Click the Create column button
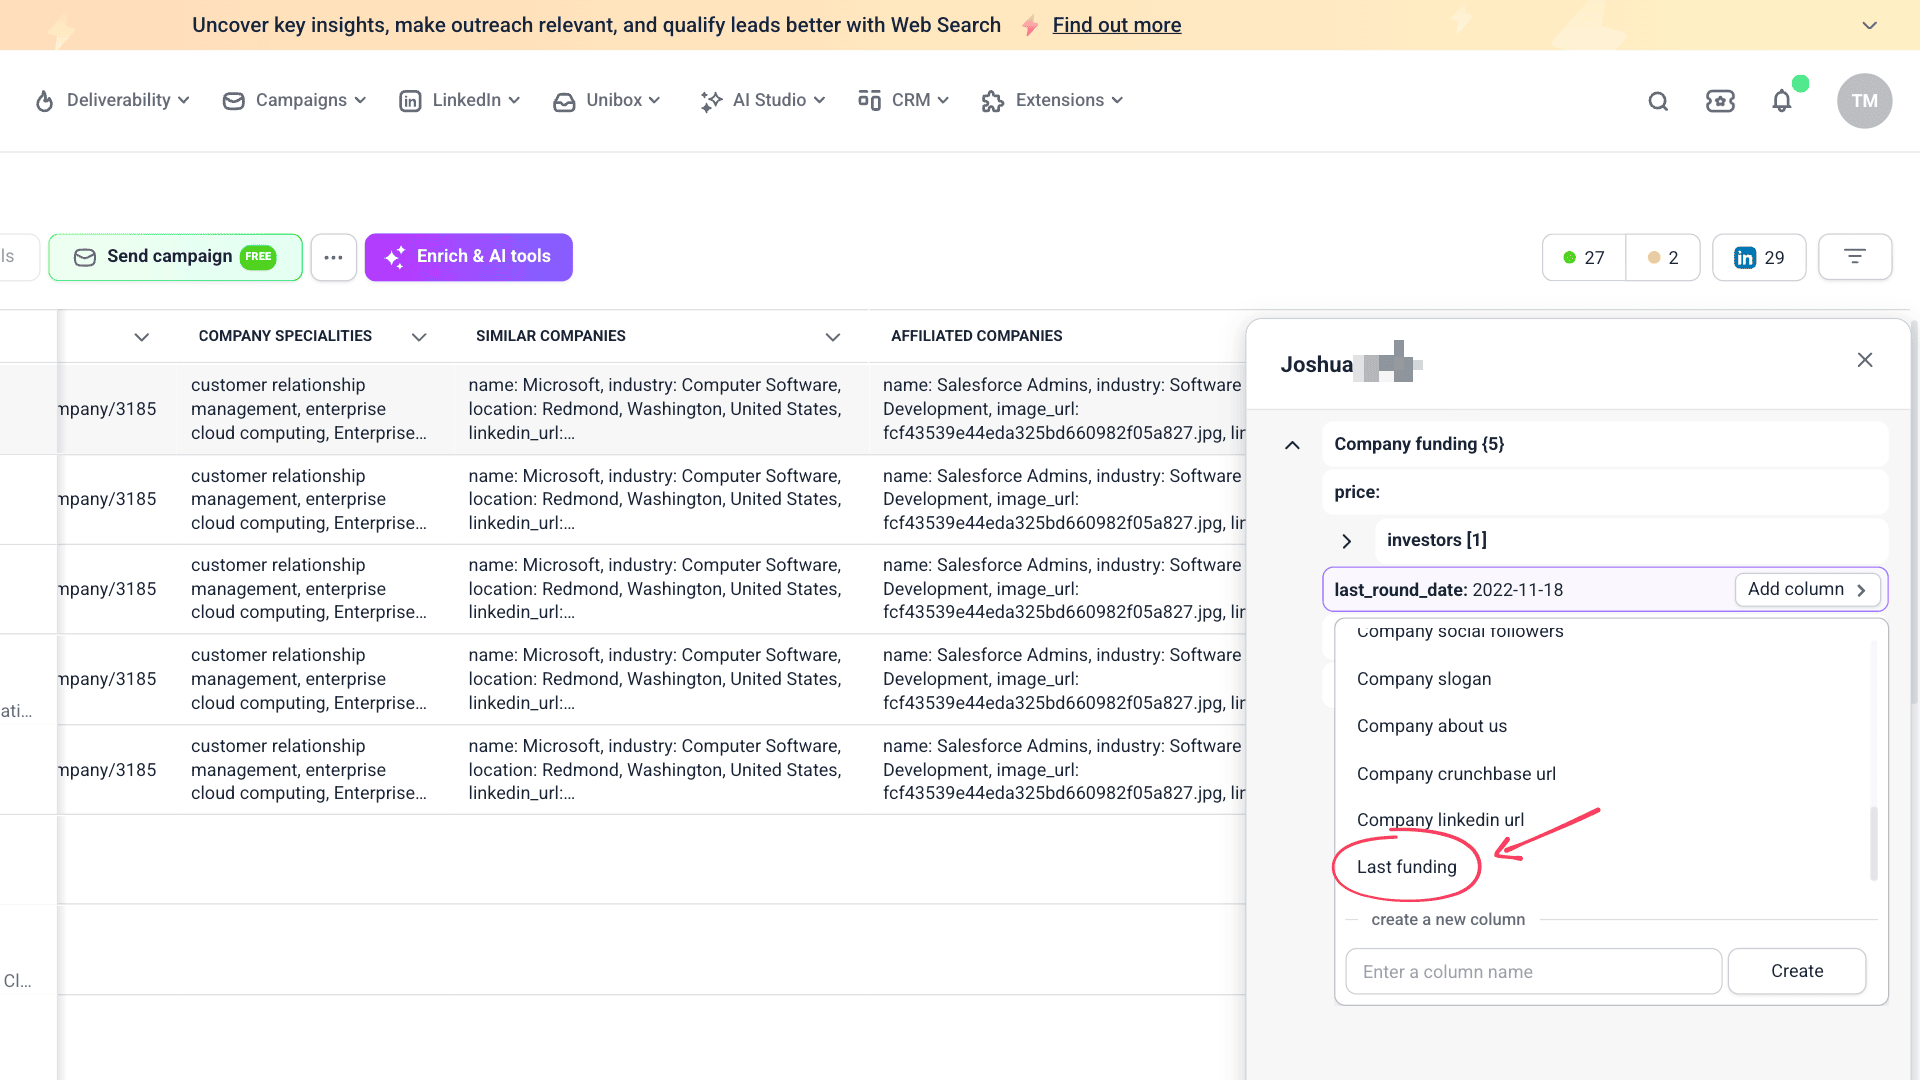Image resolution: width=1920 pixels, height=1080 pixels. (1796, 971)
